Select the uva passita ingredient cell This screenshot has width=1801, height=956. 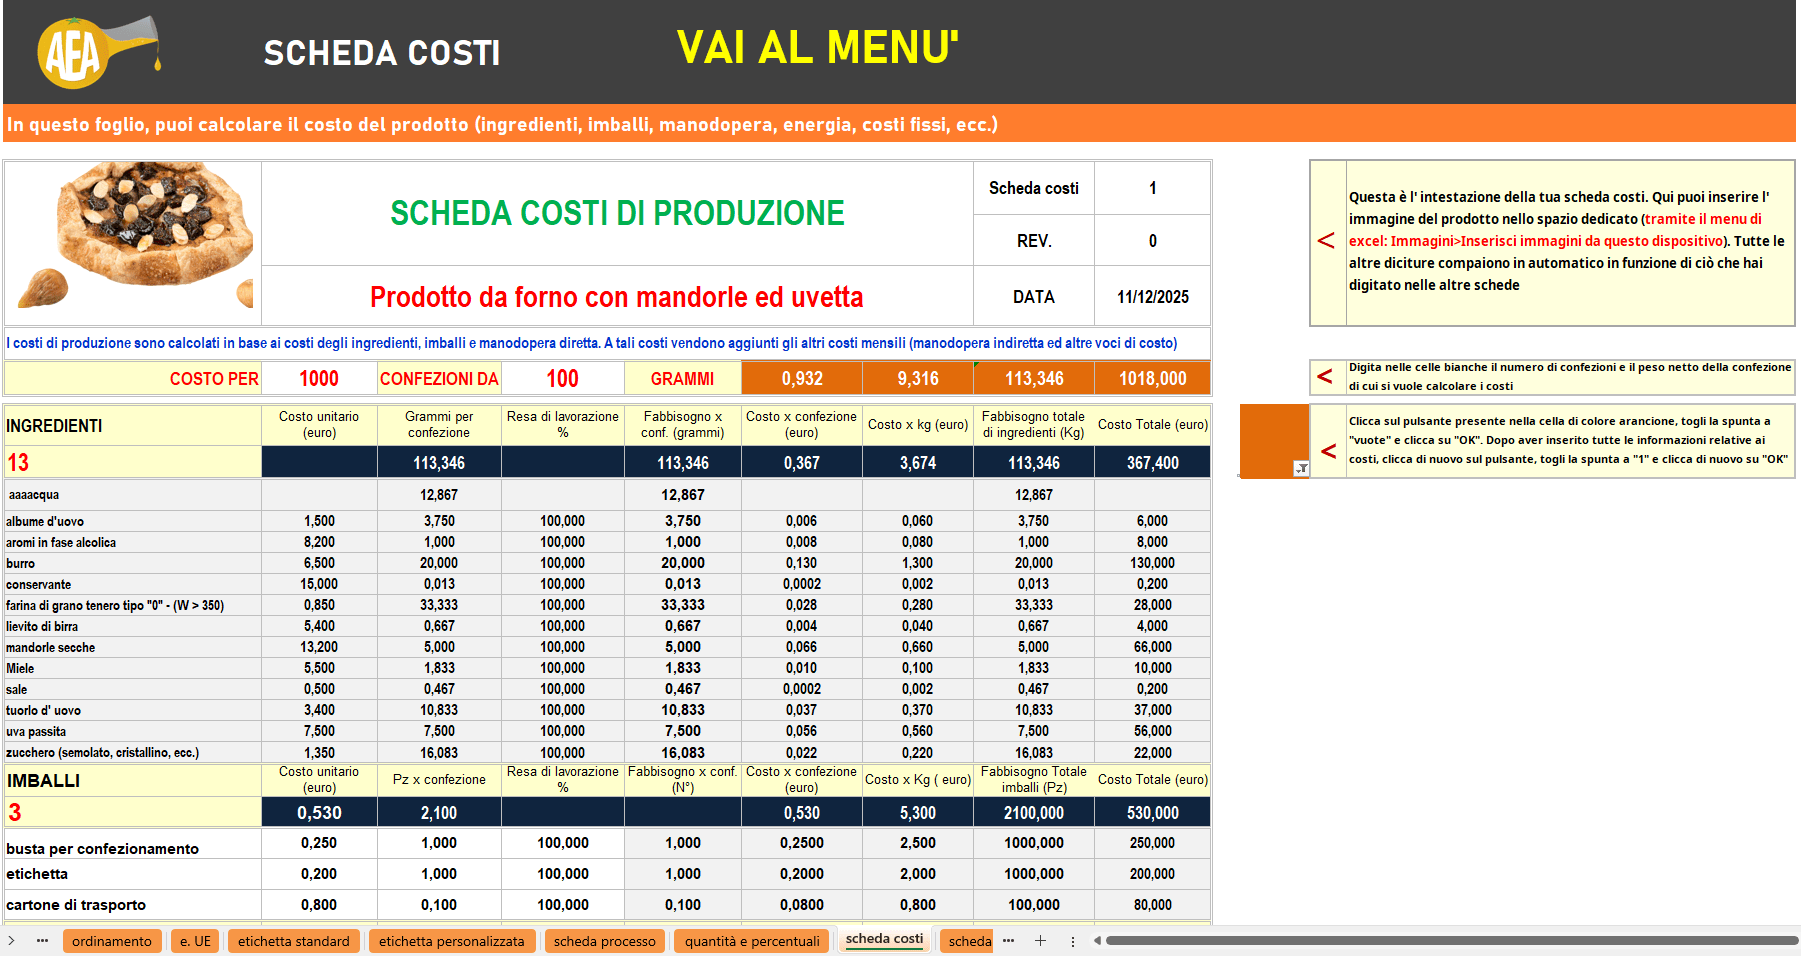click(x=132, y=731)
